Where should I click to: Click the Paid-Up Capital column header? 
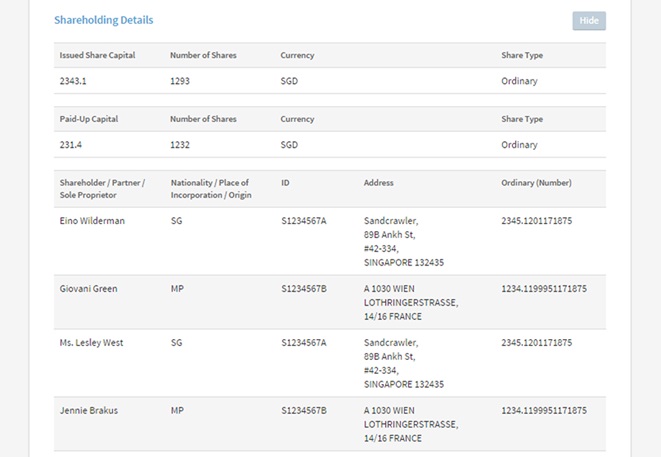[x=89, y=119]
